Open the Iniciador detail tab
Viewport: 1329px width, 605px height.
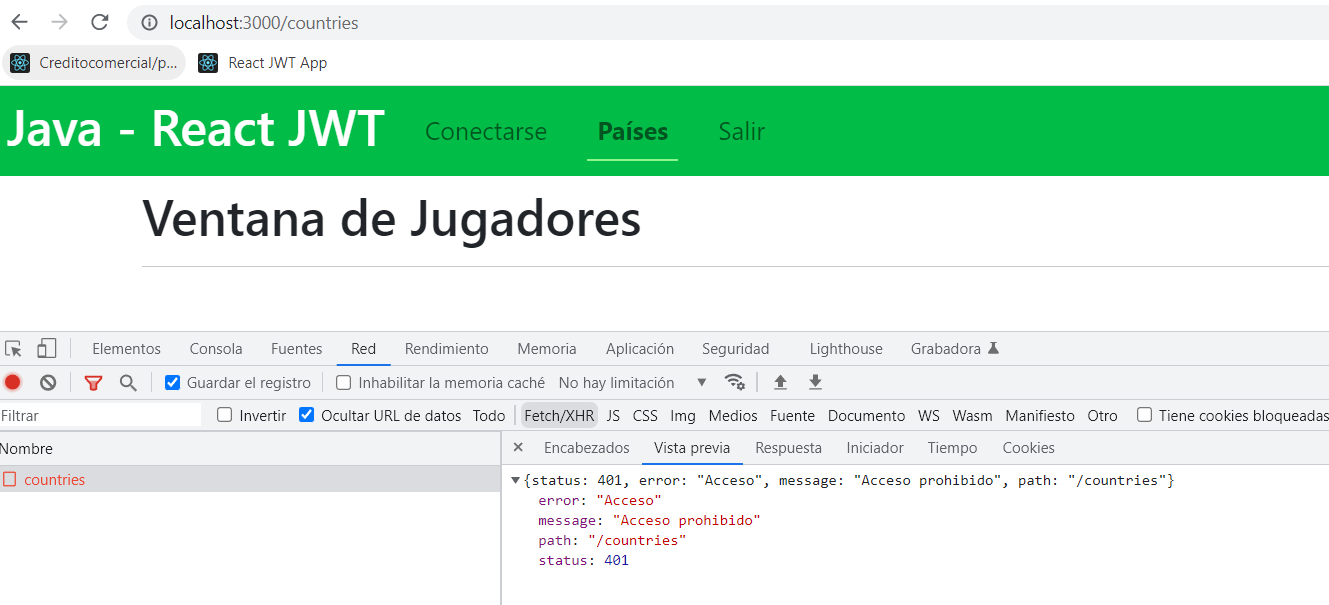pyautogui.click(x=875, y=448)
